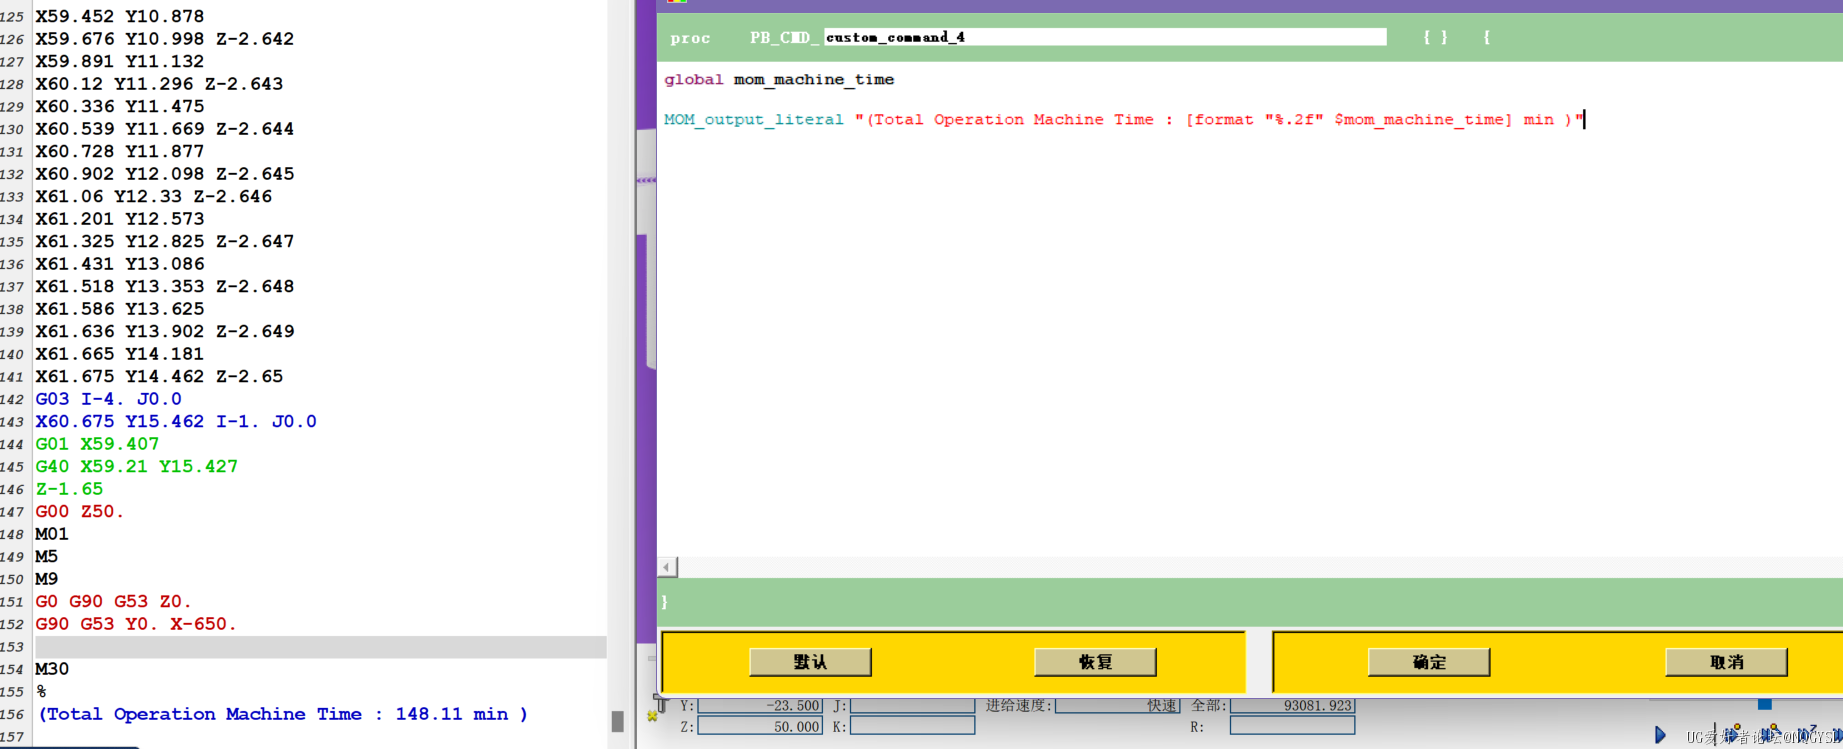Click line 'G0 G90 G53 Z0.'
The width and height of the screenshot is (1843, 749).
pyautogui.click(x=113, y=601)
